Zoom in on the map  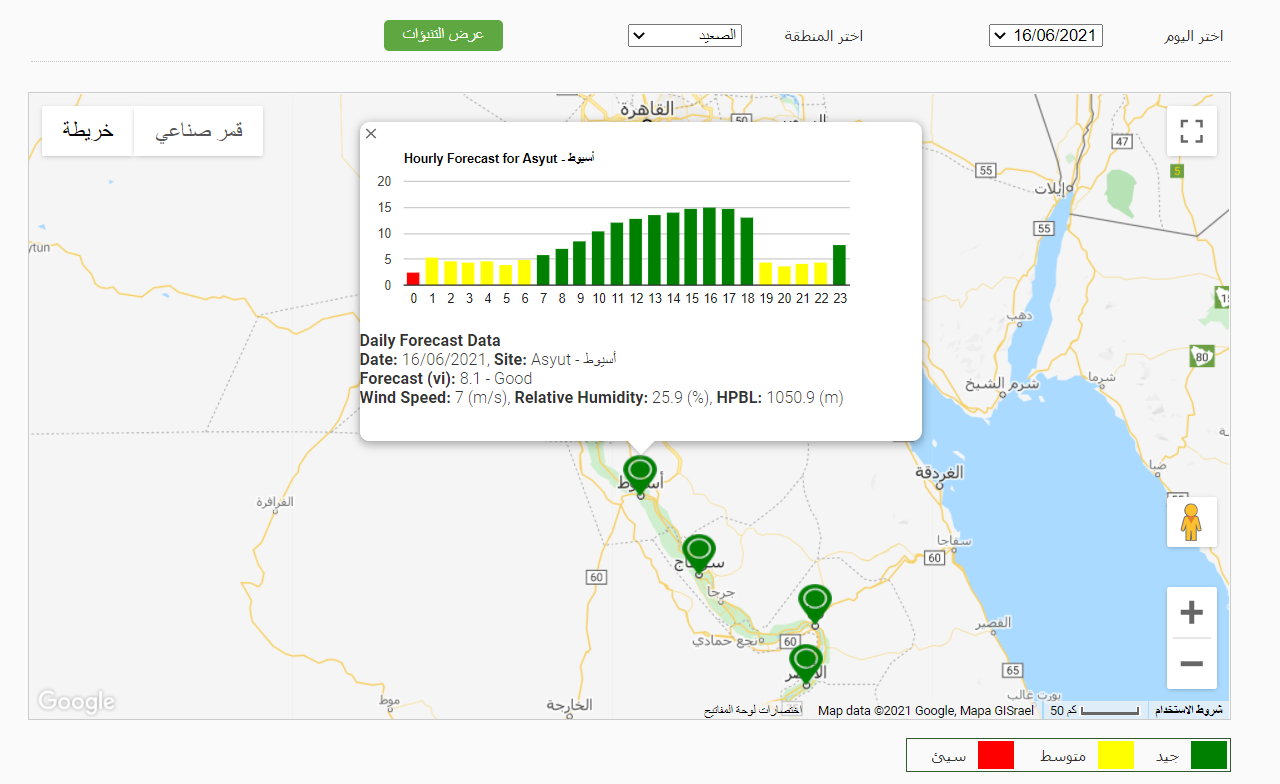1191,613
